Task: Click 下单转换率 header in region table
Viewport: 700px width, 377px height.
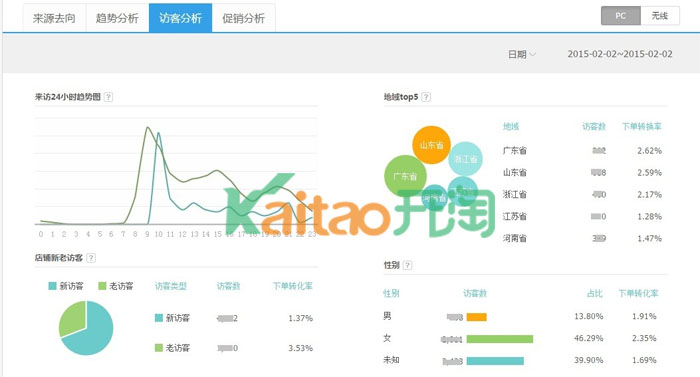Action: click(642, 126)
